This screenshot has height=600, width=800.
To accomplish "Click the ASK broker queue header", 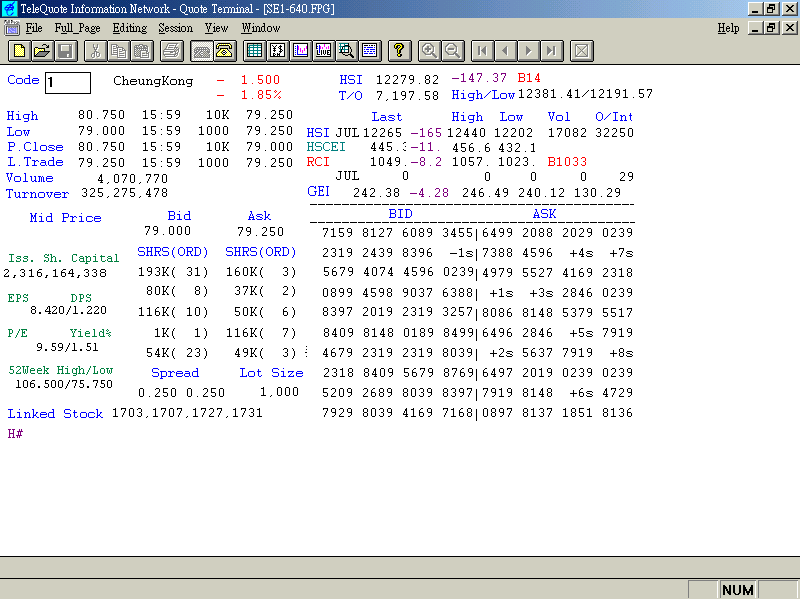I will pos(544,214).
